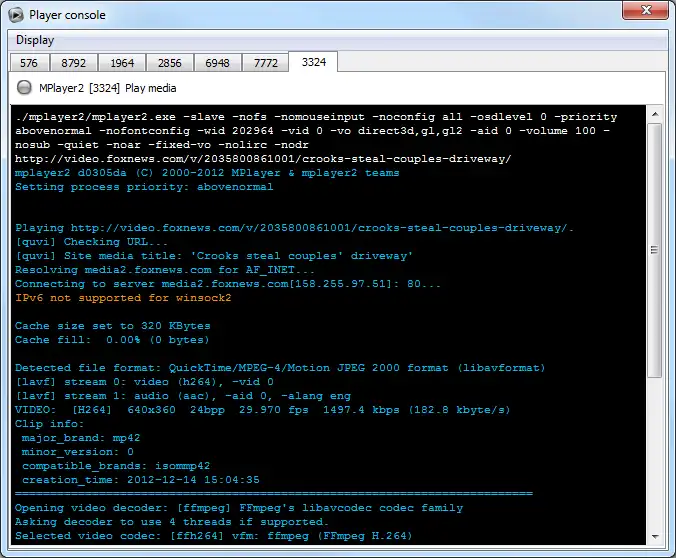
Task: Switch to the 576 tab
Action: click(29, 63)
